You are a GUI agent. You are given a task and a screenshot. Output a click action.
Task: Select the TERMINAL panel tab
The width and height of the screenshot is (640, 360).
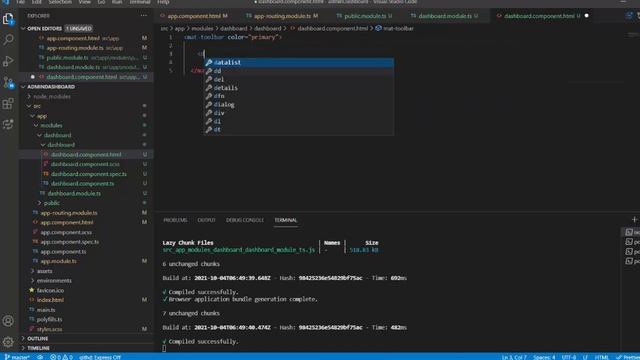tap(286, 220)
